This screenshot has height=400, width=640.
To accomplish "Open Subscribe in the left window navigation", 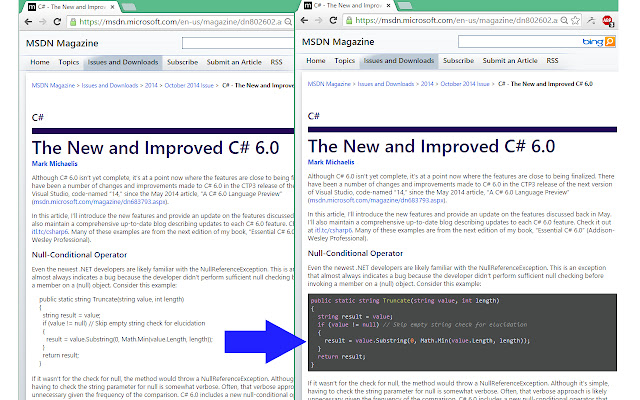I will click(182, 62).
